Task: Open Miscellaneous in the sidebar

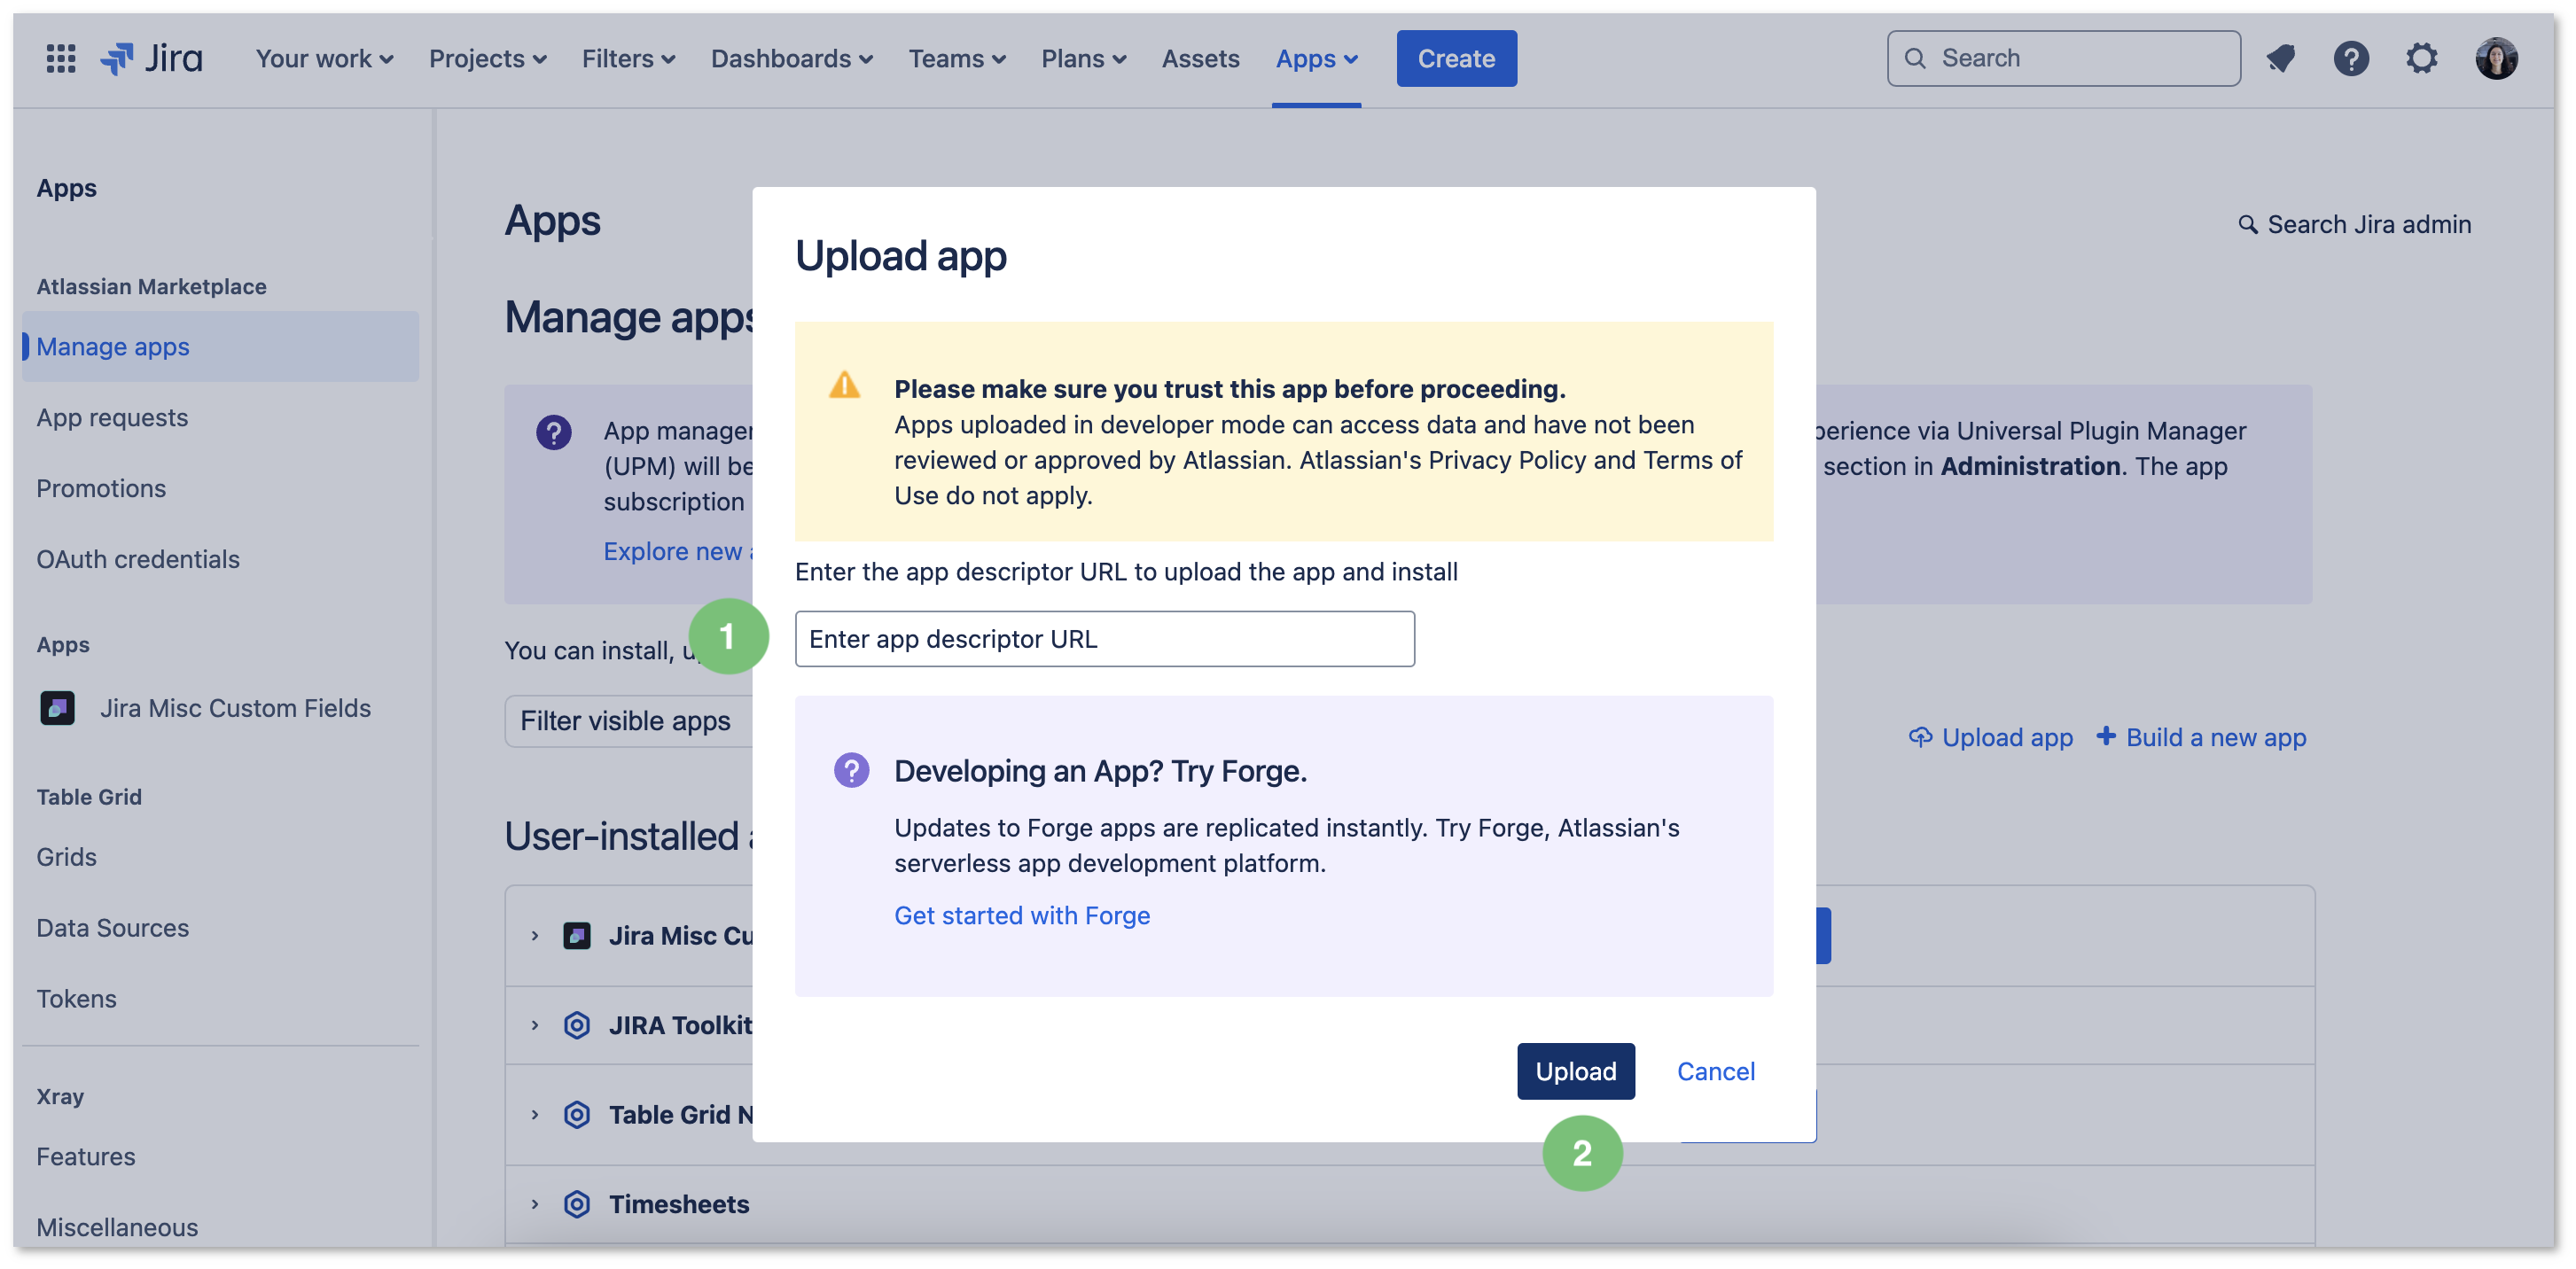Action: click(117, 1228)
